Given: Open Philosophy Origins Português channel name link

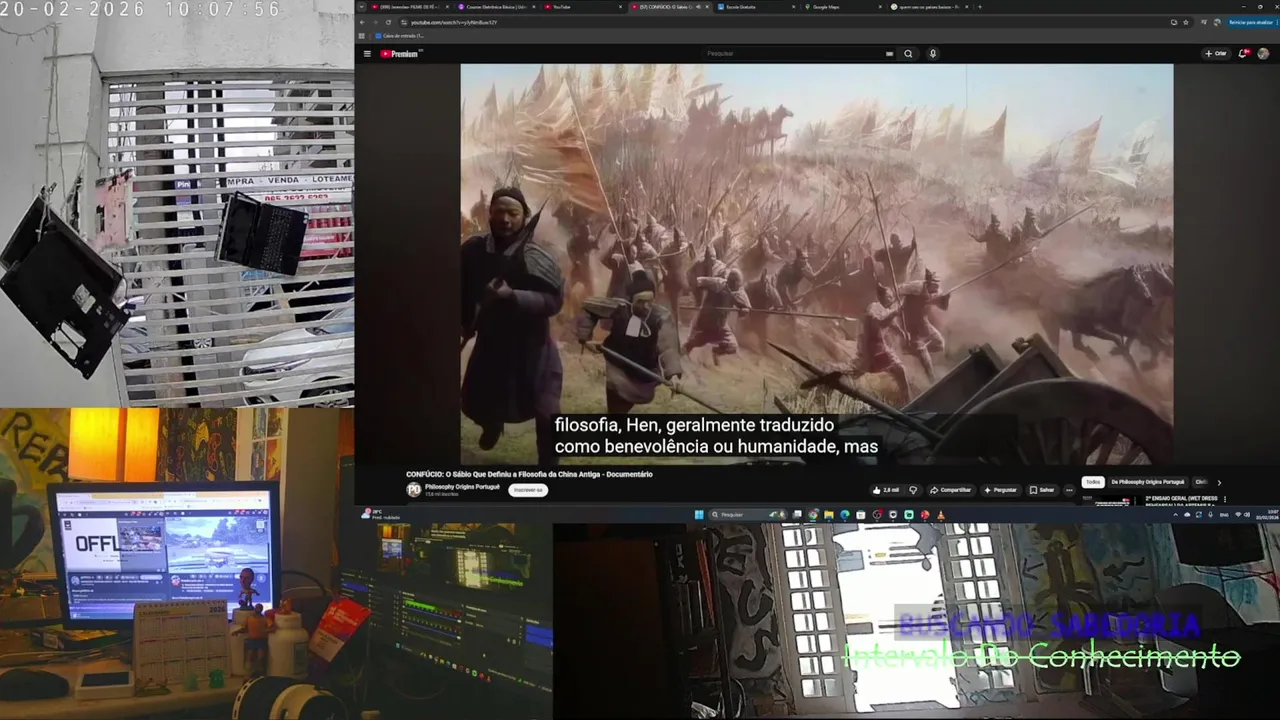Looking at the screenshot, I should pos(462,487).
